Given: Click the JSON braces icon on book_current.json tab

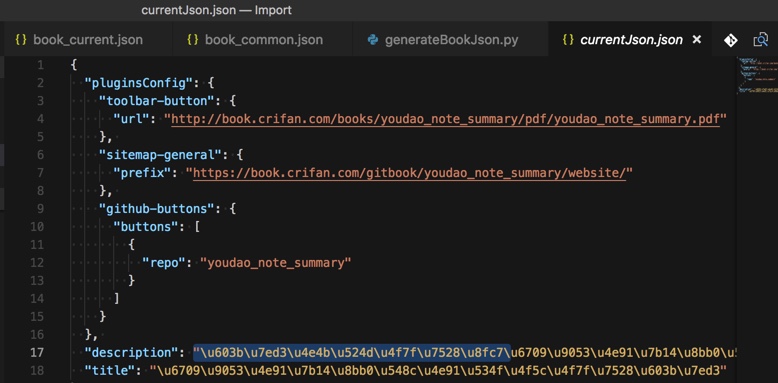Looking at the screenshot, I should coord(21,39).
